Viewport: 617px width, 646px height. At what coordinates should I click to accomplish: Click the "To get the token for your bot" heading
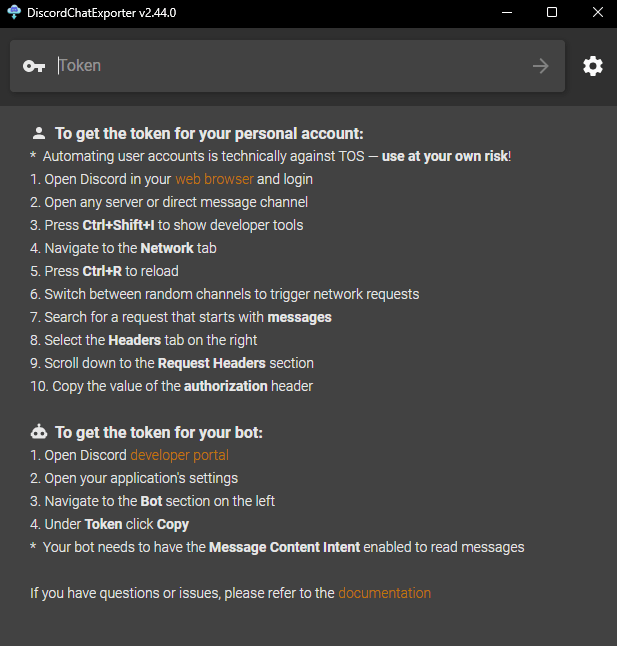tap(159, 433)
